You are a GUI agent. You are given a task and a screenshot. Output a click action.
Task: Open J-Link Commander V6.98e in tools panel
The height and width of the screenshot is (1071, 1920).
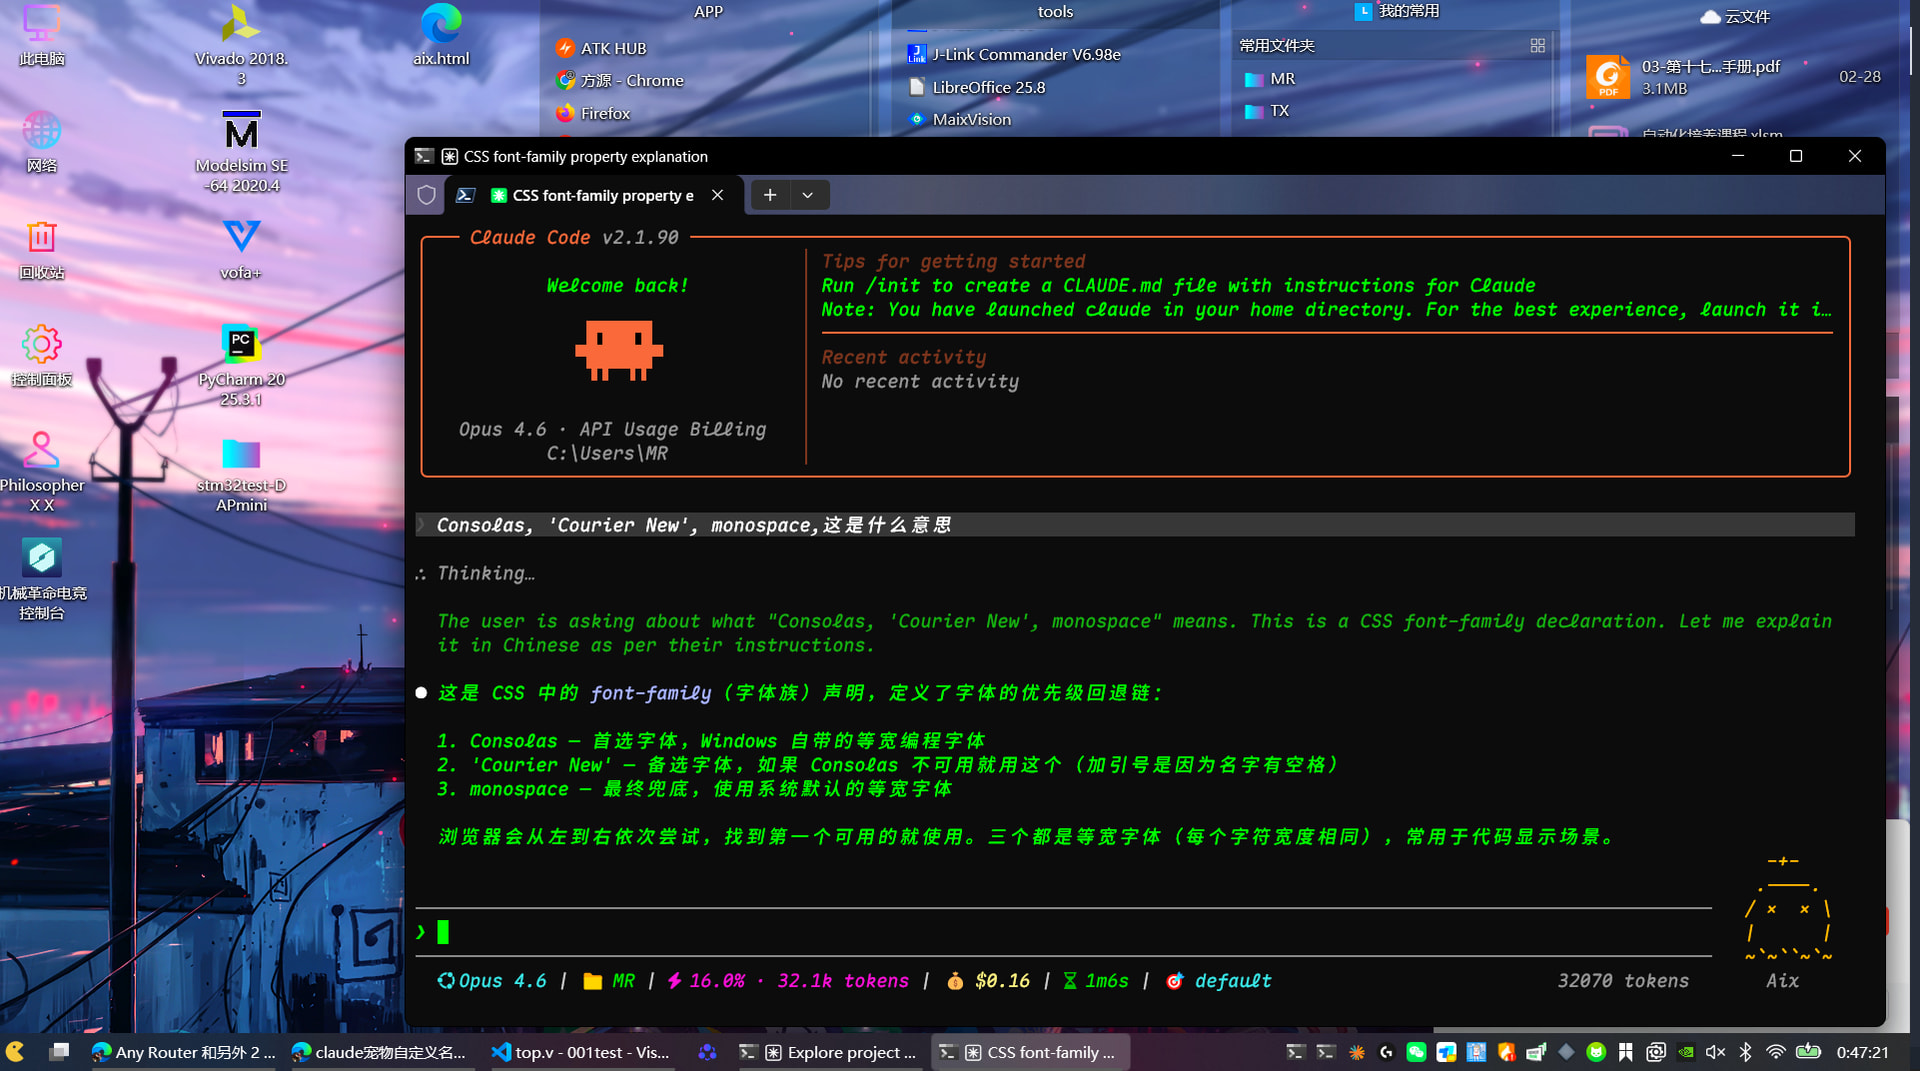(x=1014, y=54)
